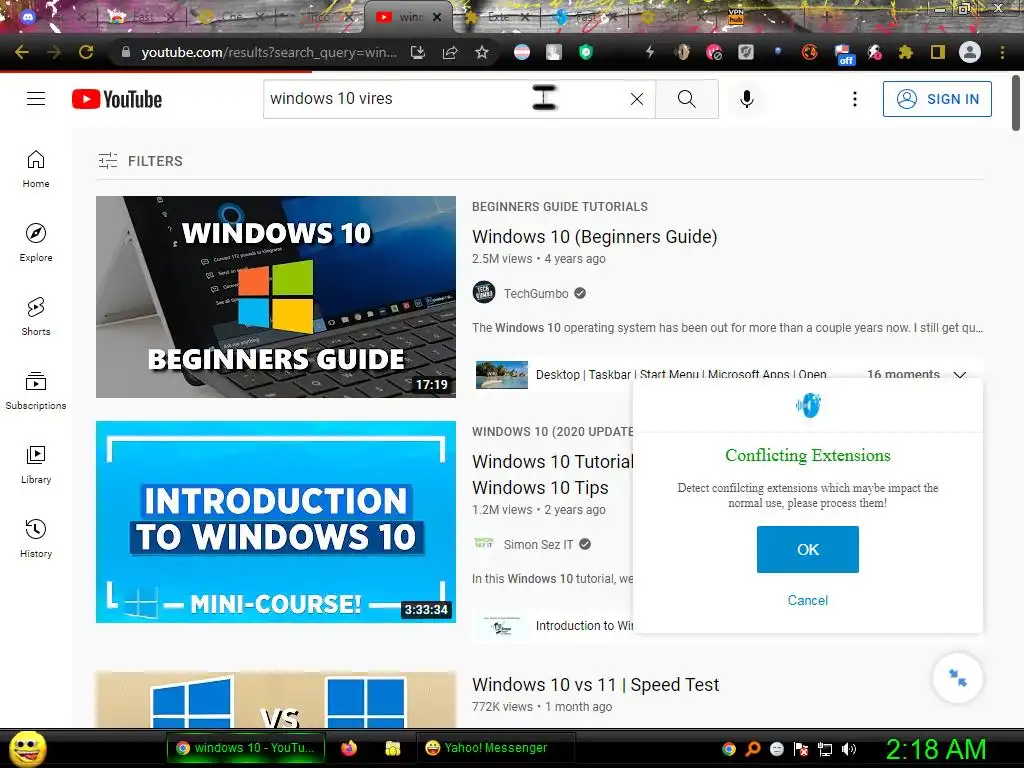1024x768 pixels.
Task: Open the FILTERS options
Action: [140, 161]
